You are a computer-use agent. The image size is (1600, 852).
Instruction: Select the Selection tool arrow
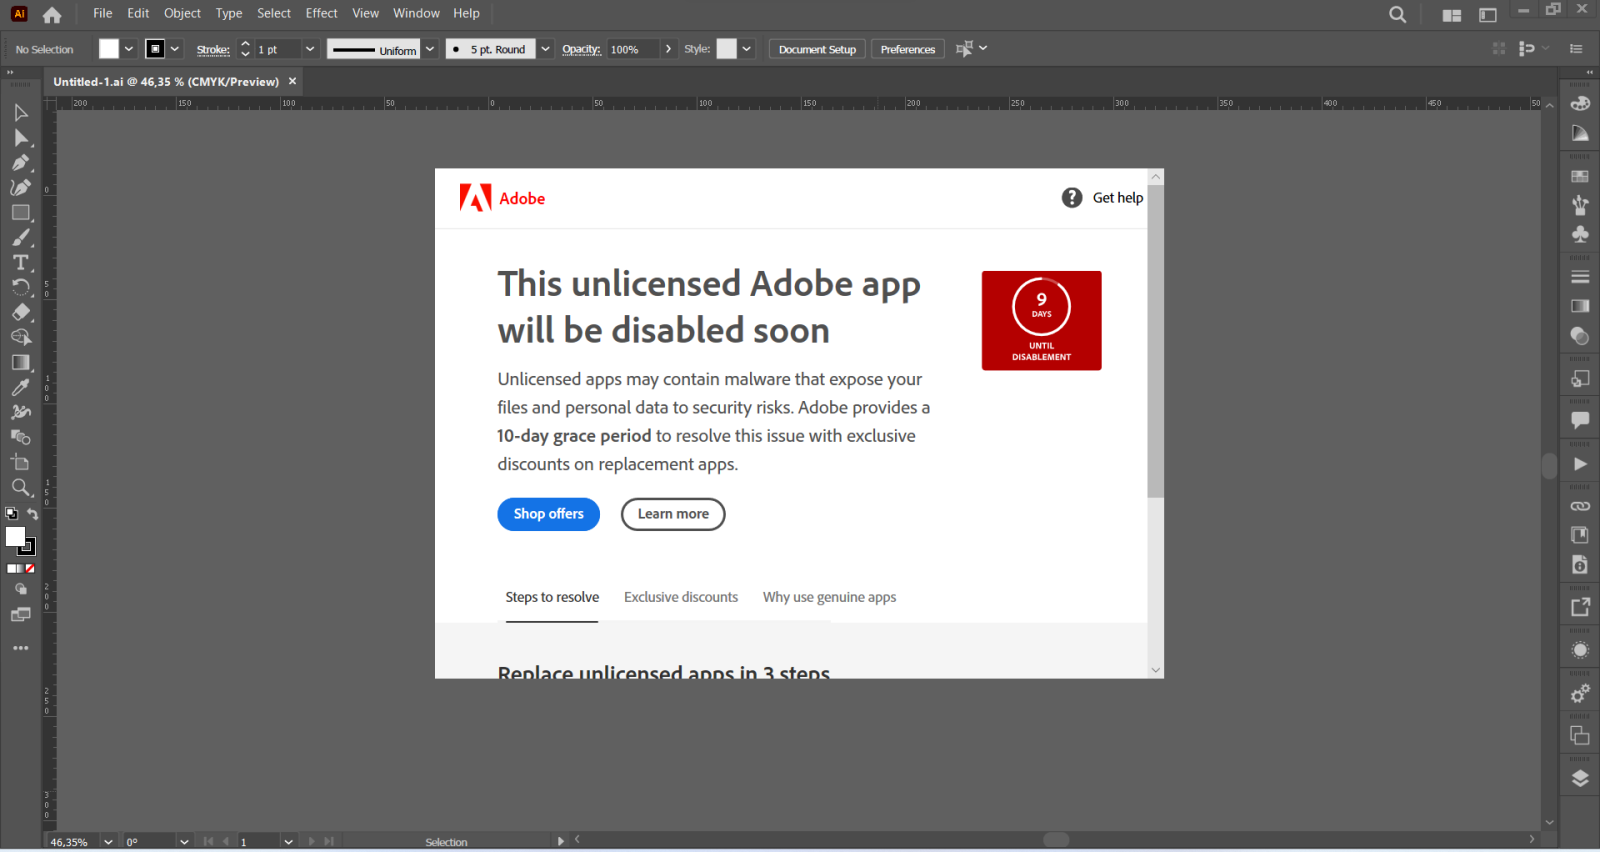(20, 112)
